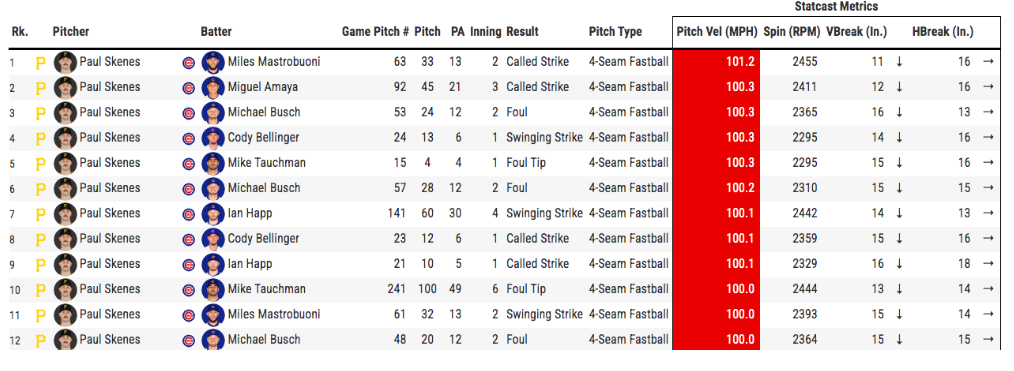
Task: Click the Pirates logo in row 12
Action: (x=41, y=341)
